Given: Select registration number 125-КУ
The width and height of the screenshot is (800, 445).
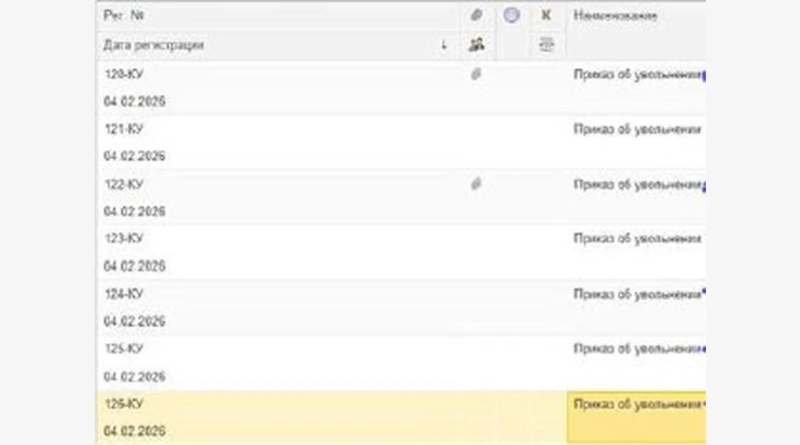Looking at the screenshot, I should (124, 349).
